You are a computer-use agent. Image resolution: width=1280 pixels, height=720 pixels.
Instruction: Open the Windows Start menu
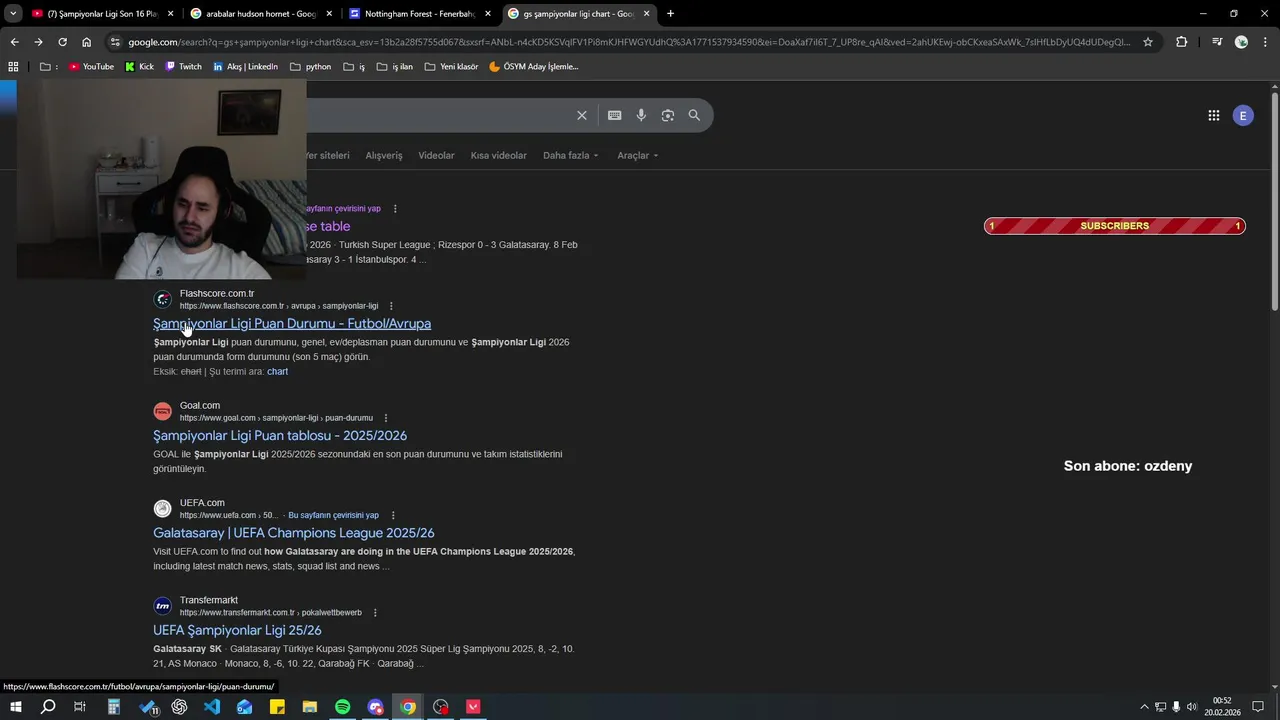[x=15, y=707]
